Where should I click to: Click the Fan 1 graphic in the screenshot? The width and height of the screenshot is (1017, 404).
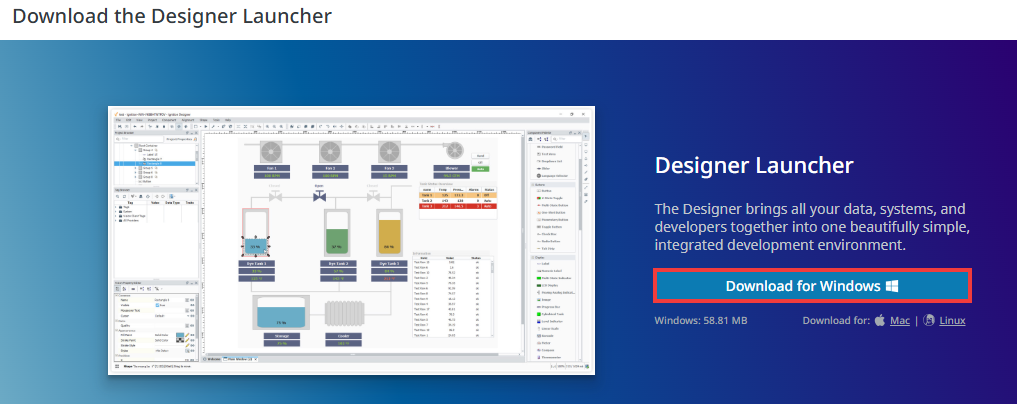click(271, 153)
